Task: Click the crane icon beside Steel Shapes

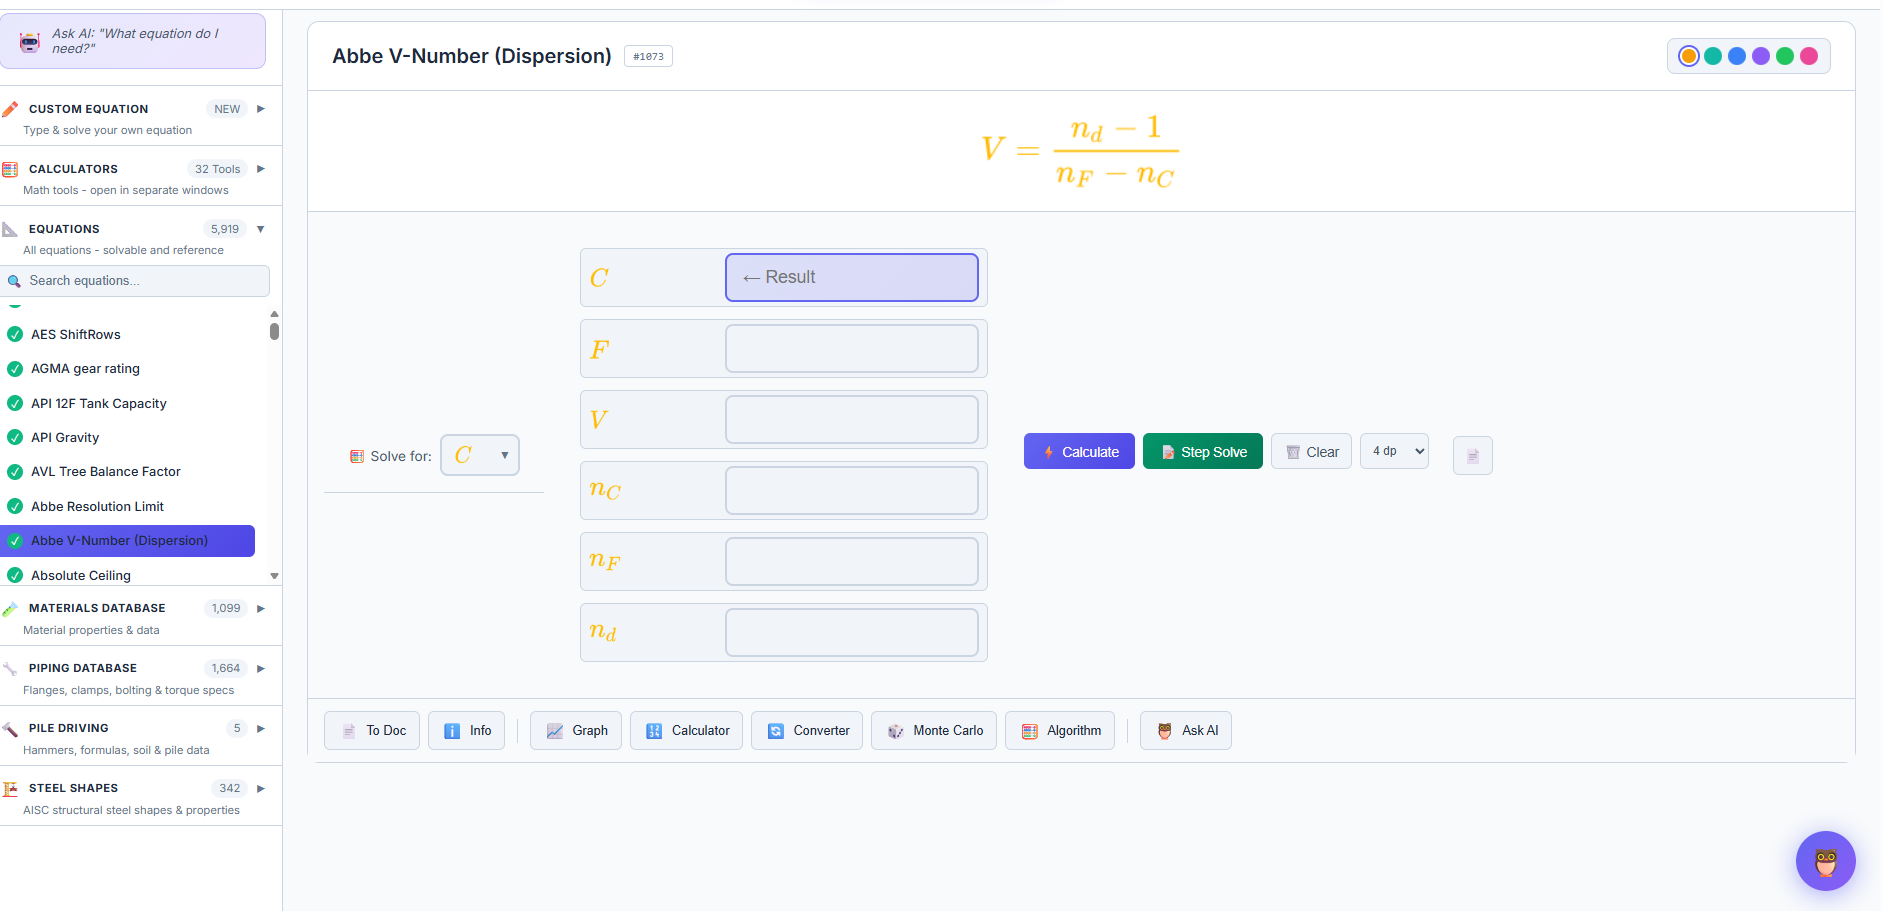Action: [10, 789]
